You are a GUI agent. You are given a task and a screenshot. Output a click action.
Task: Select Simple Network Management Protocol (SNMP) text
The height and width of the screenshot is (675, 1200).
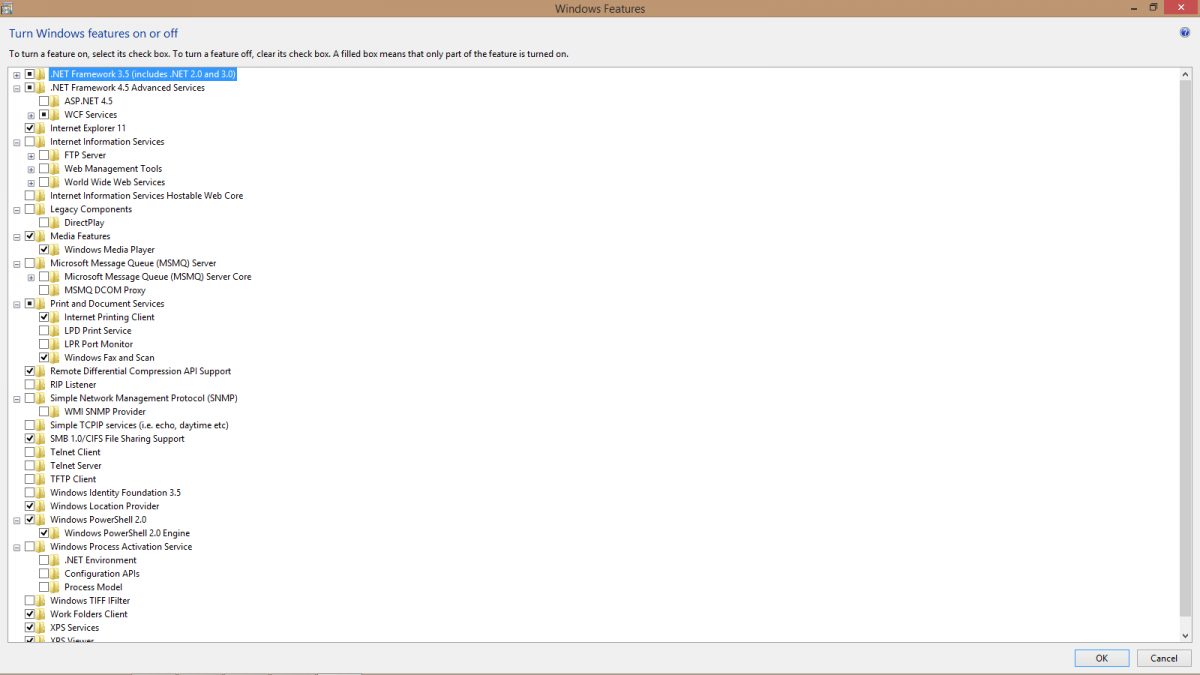coord(144,398)
